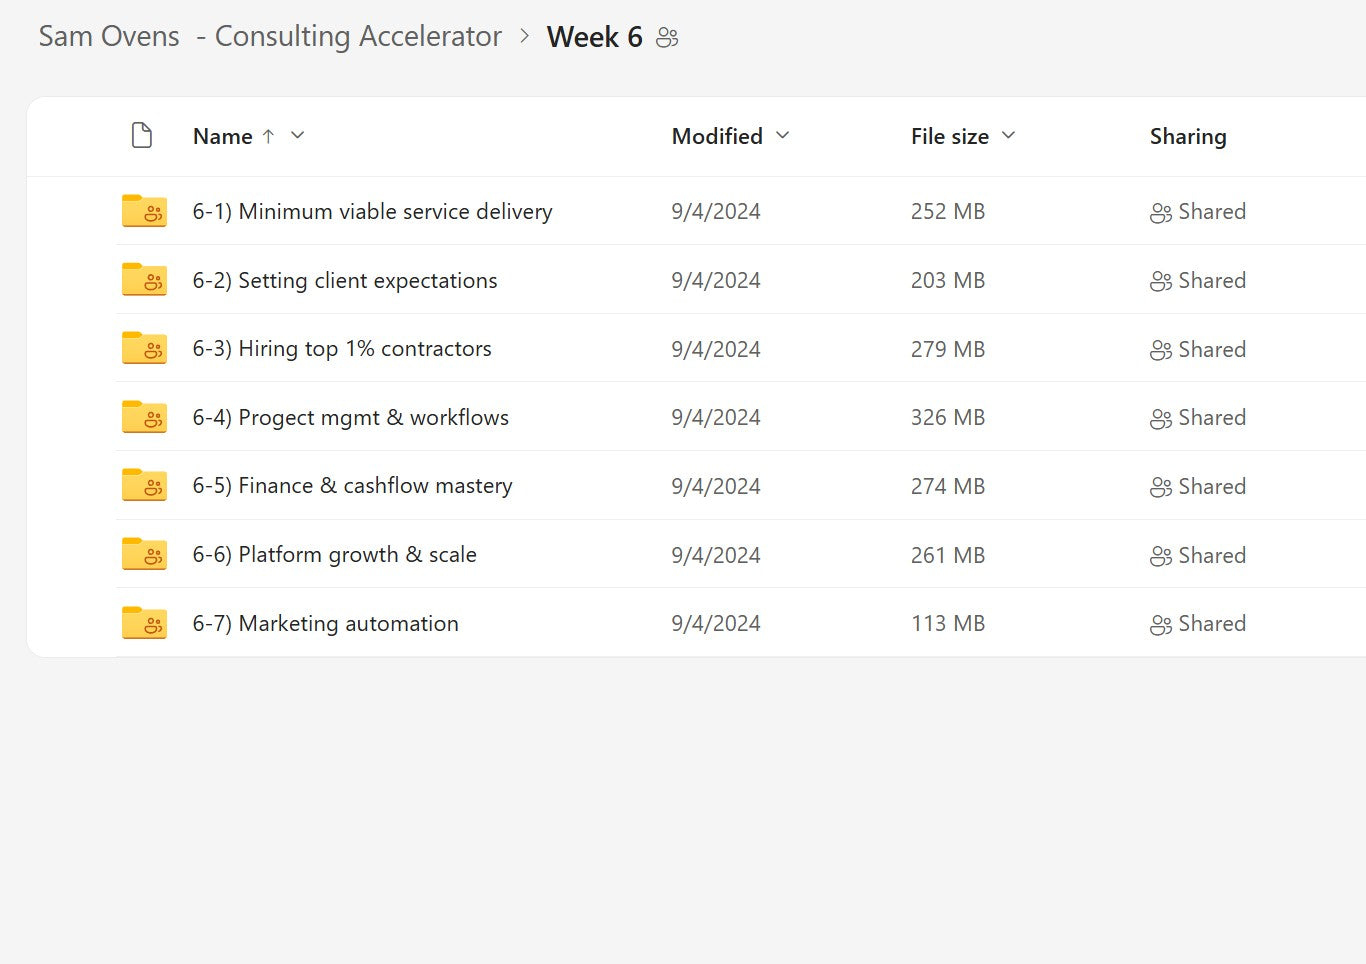The image size is (1366, 964).
Task: Click the 113 MB file size cell
Action: 948,623
